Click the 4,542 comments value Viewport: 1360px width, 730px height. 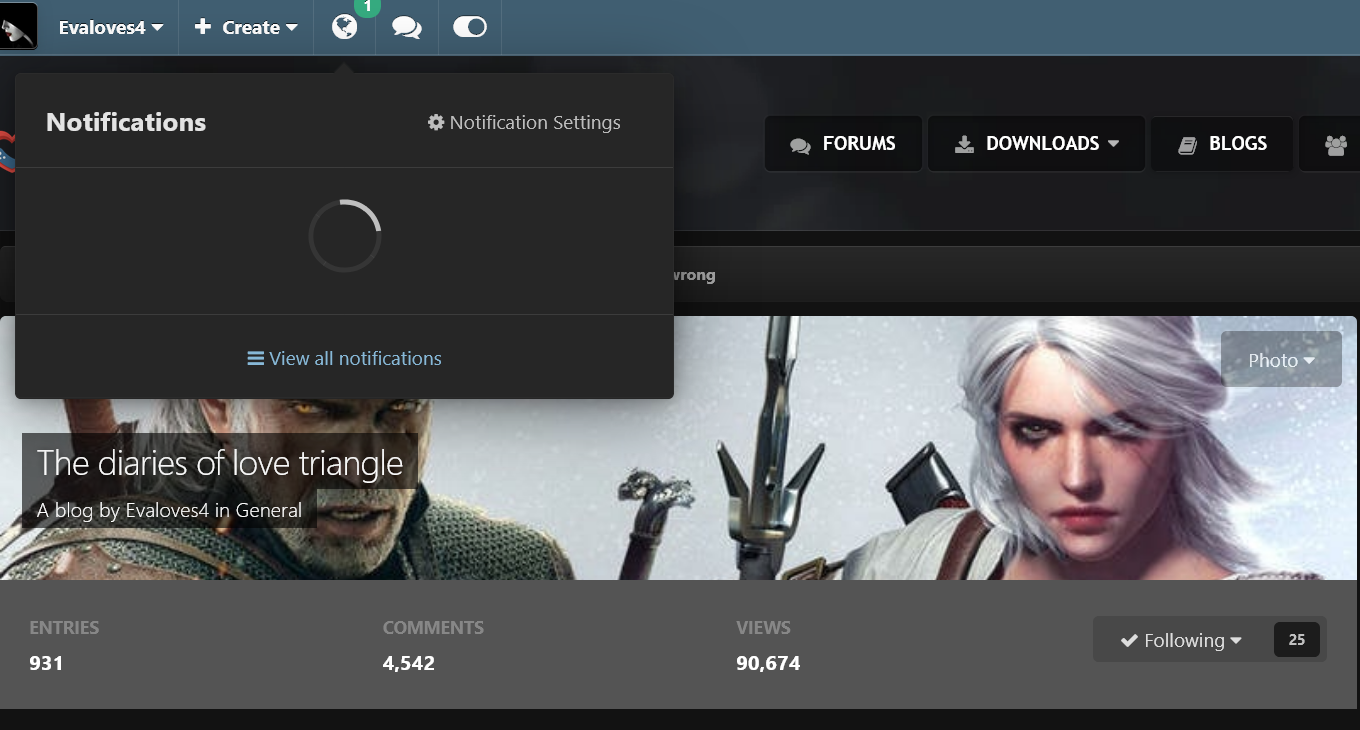409,663
